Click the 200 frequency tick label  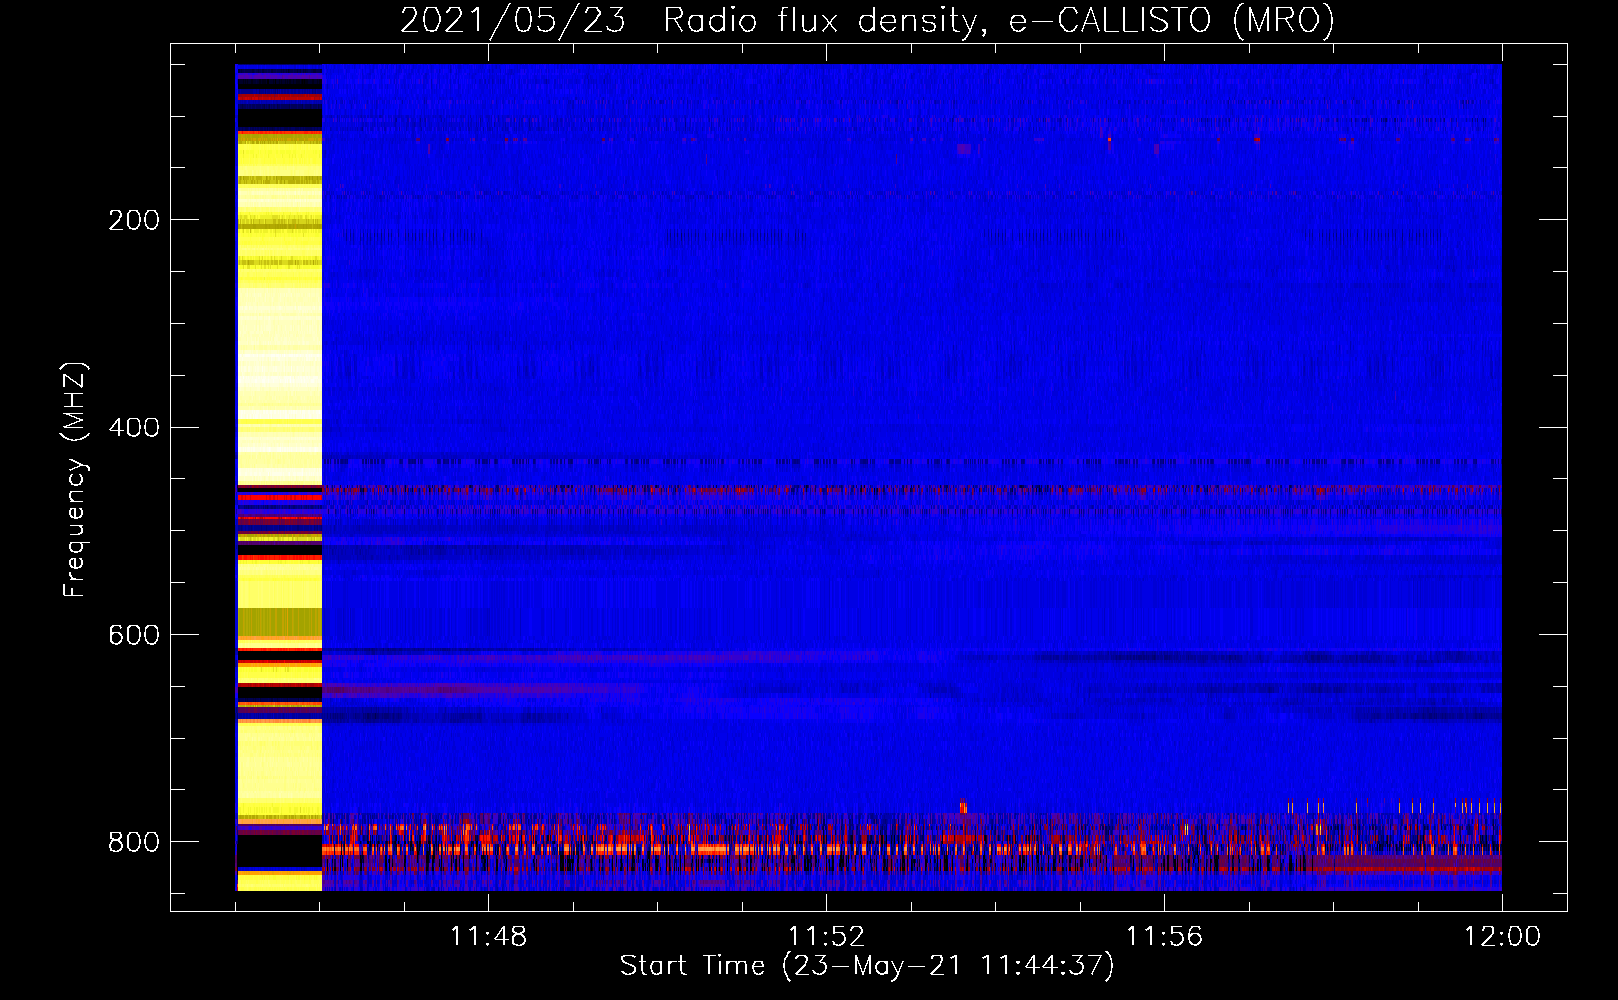click(133, 220)
